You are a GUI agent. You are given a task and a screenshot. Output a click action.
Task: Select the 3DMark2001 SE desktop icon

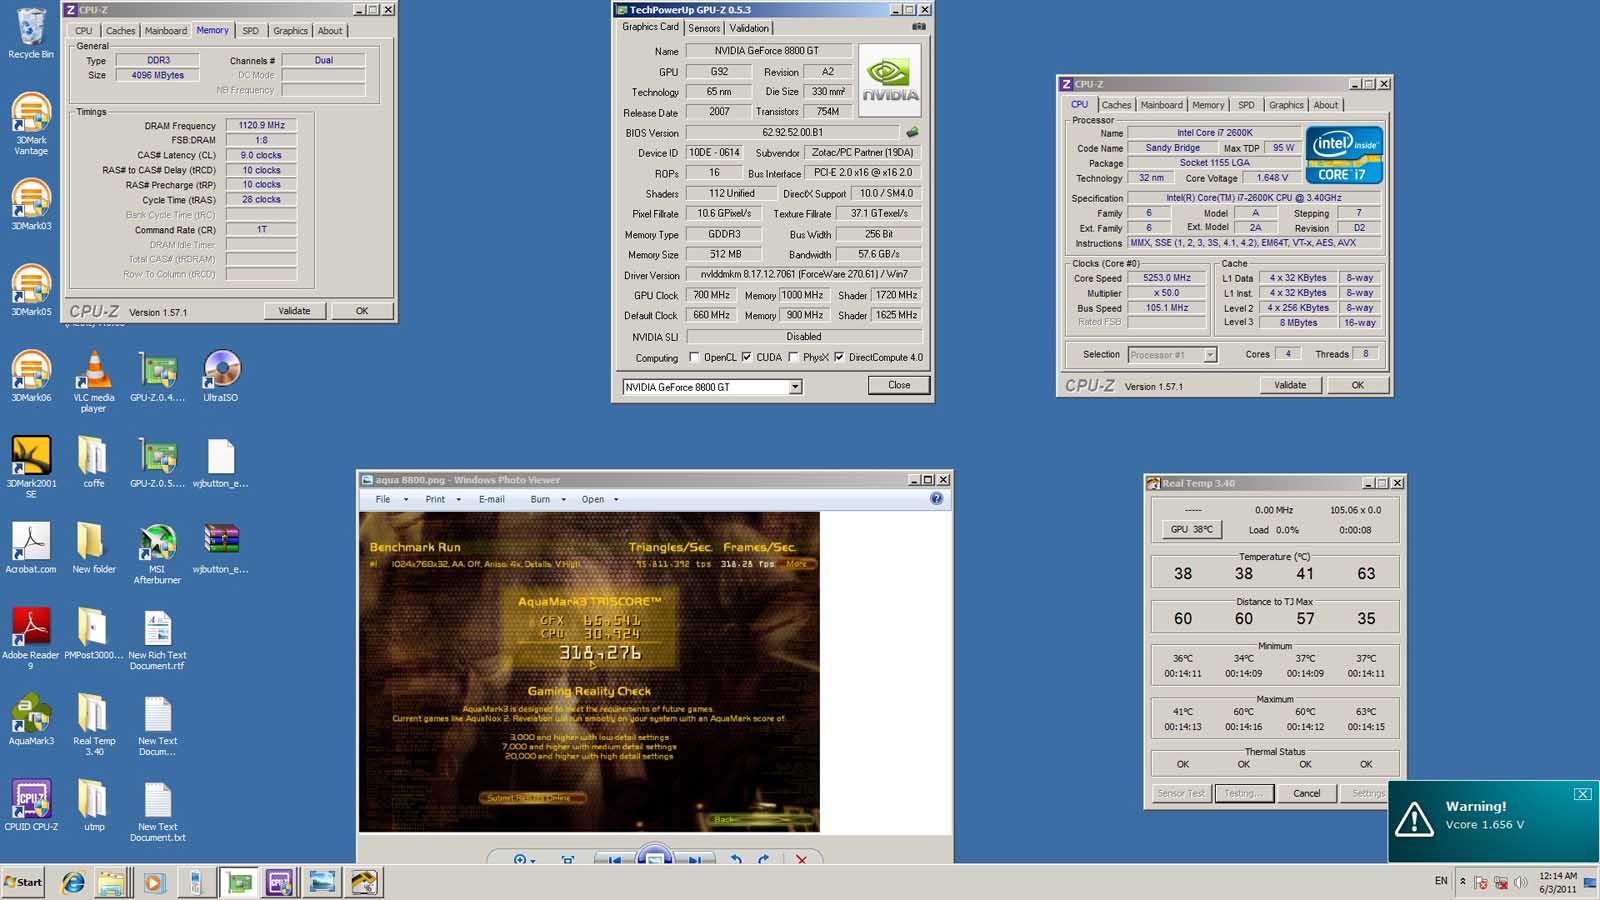click(31, 467)
